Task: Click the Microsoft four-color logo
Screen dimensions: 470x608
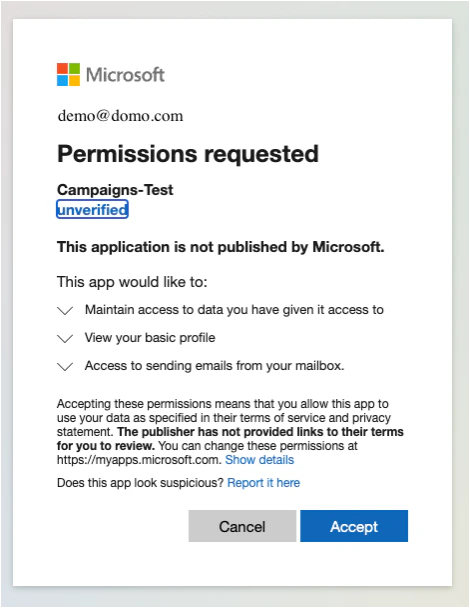Action: [68, 74]
